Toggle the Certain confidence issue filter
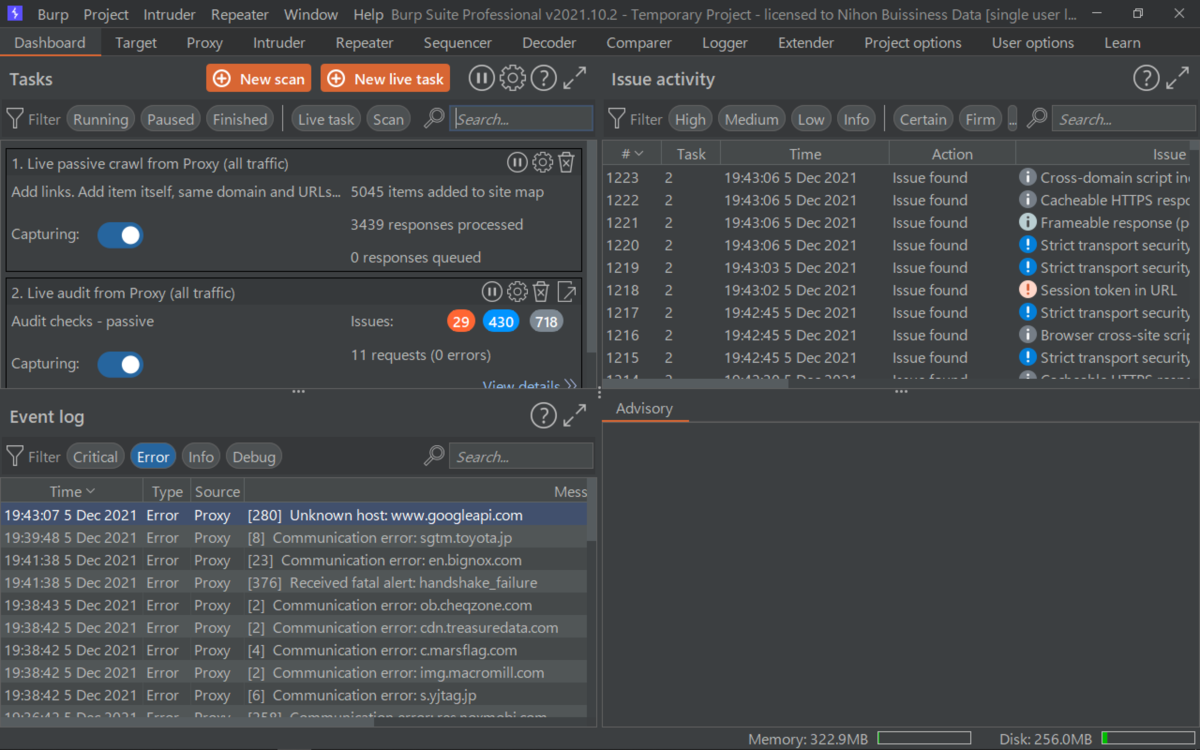 click(922, 119)
